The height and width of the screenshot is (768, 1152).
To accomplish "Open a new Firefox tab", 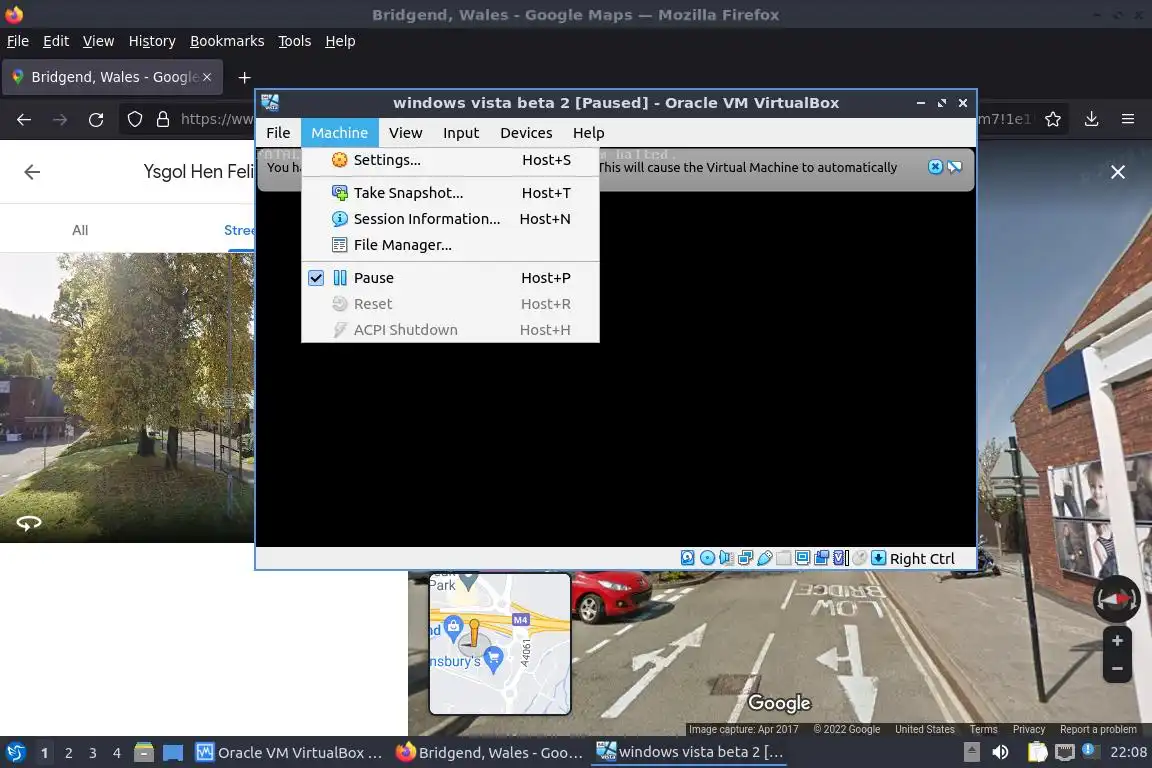I will pos(245,77).
